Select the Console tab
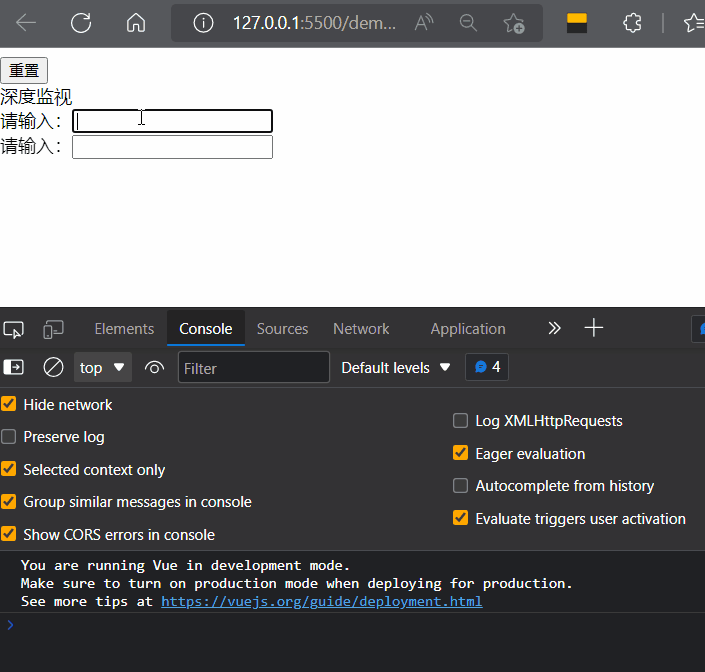705x672 pixels. point(205,329)
